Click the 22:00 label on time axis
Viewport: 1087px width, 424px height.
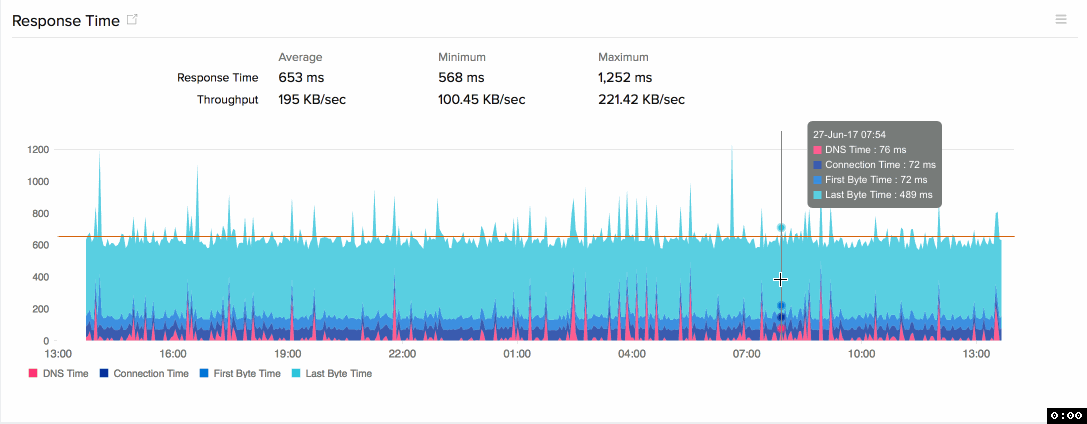coord(402,354)
